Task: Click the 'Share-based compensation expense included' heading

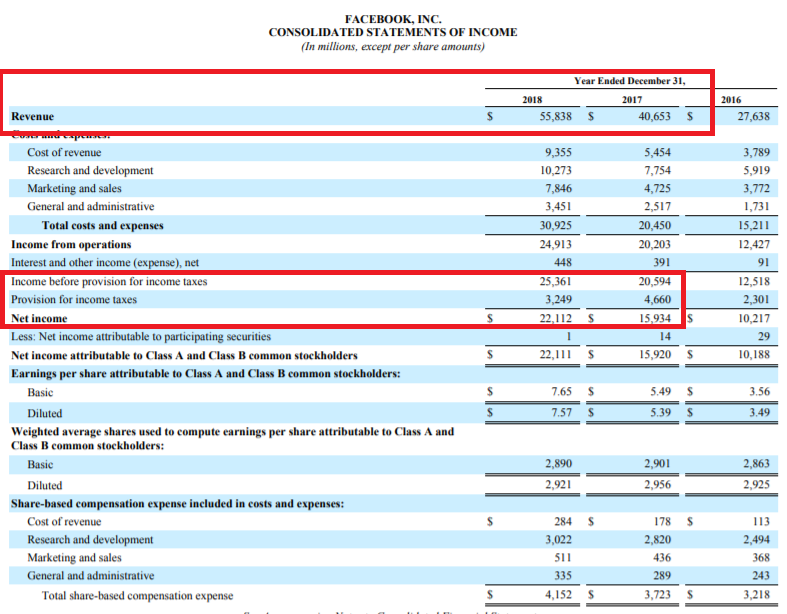Action: [178, 504]
